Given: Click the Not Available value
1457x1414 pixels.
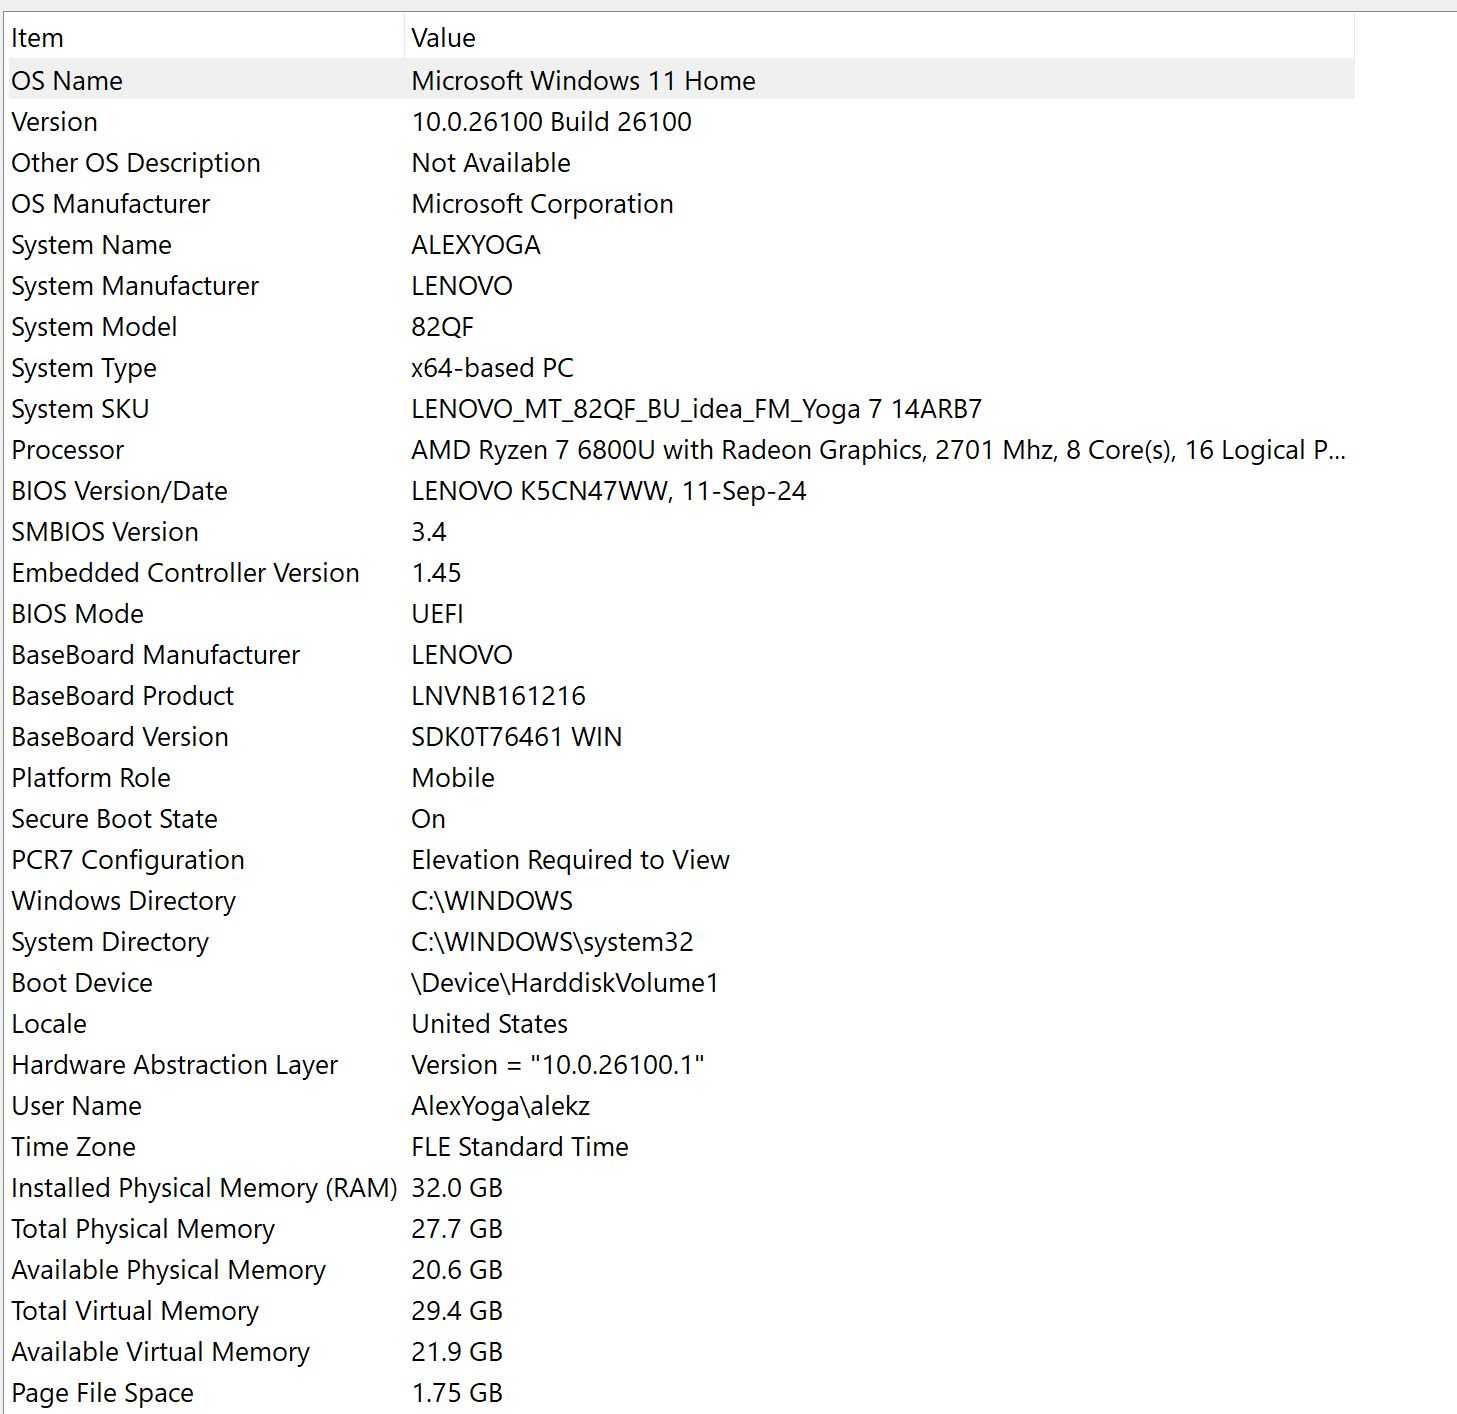Looking at the screenshot, I should (x=491, y=162).
